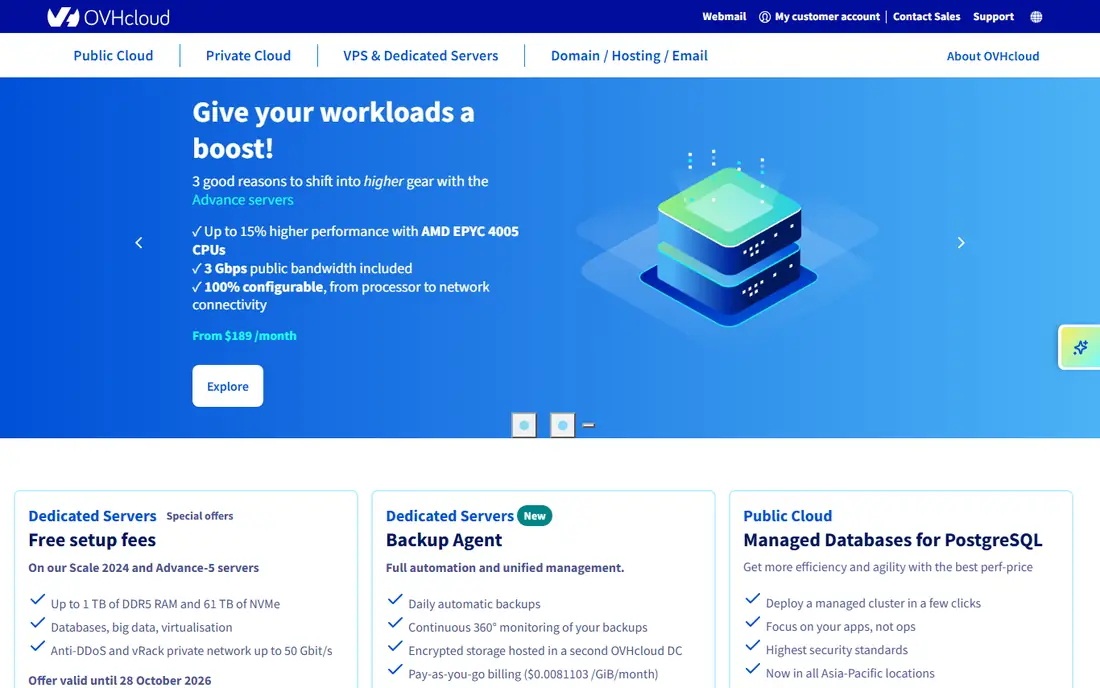Open the About OVHcloud menu
Screen dimensions: 1100x688
coord(993,56)
